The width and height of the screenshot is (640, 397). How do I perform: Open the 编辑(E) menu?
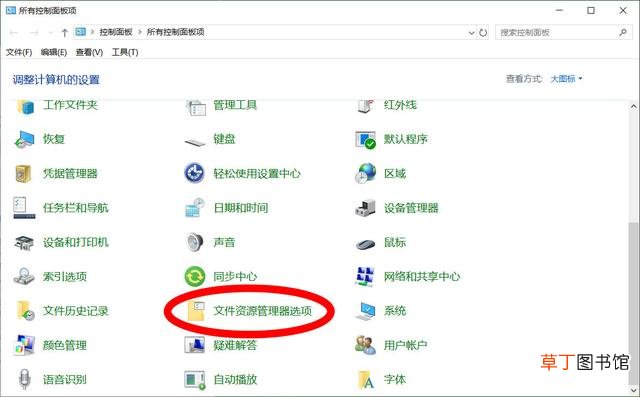[54, 52]
